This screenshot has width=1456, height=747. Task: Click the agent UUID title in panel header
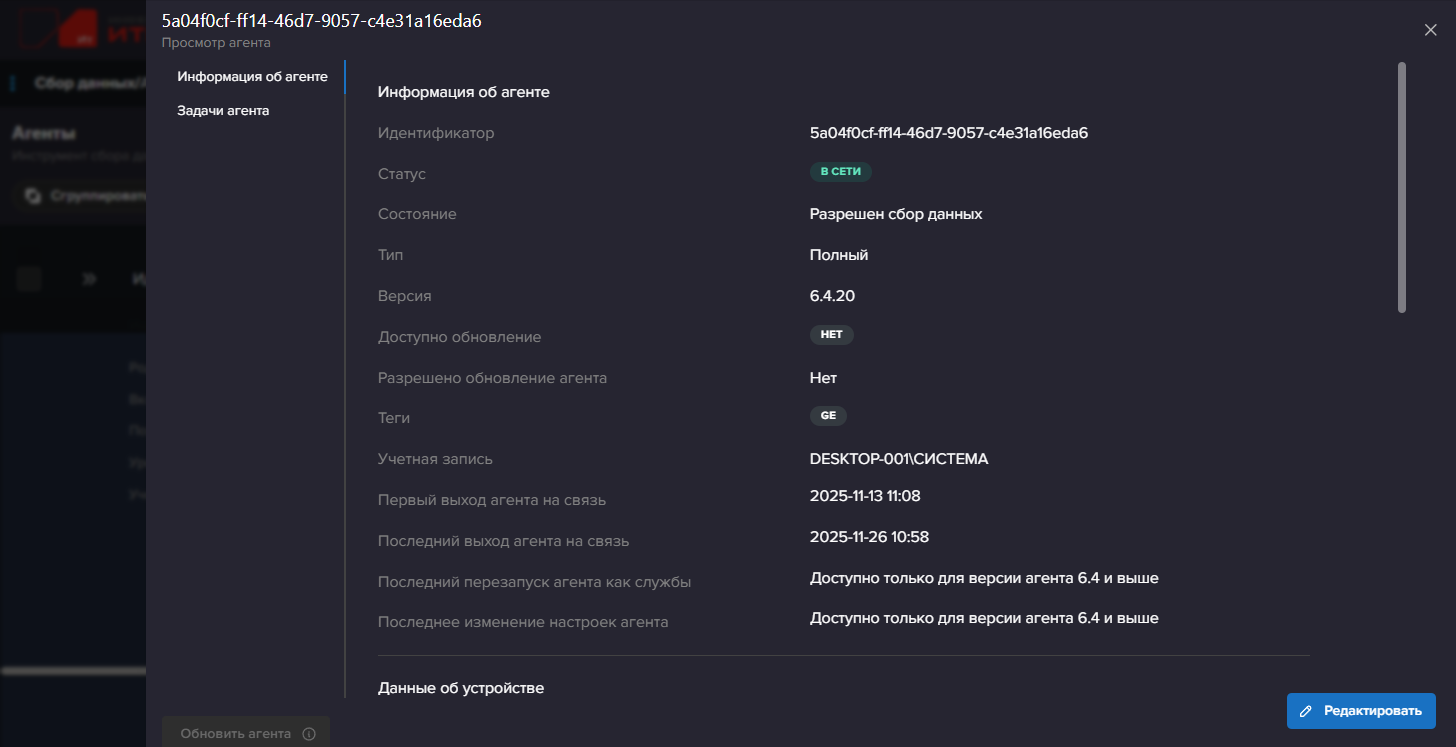click(321, 21)
